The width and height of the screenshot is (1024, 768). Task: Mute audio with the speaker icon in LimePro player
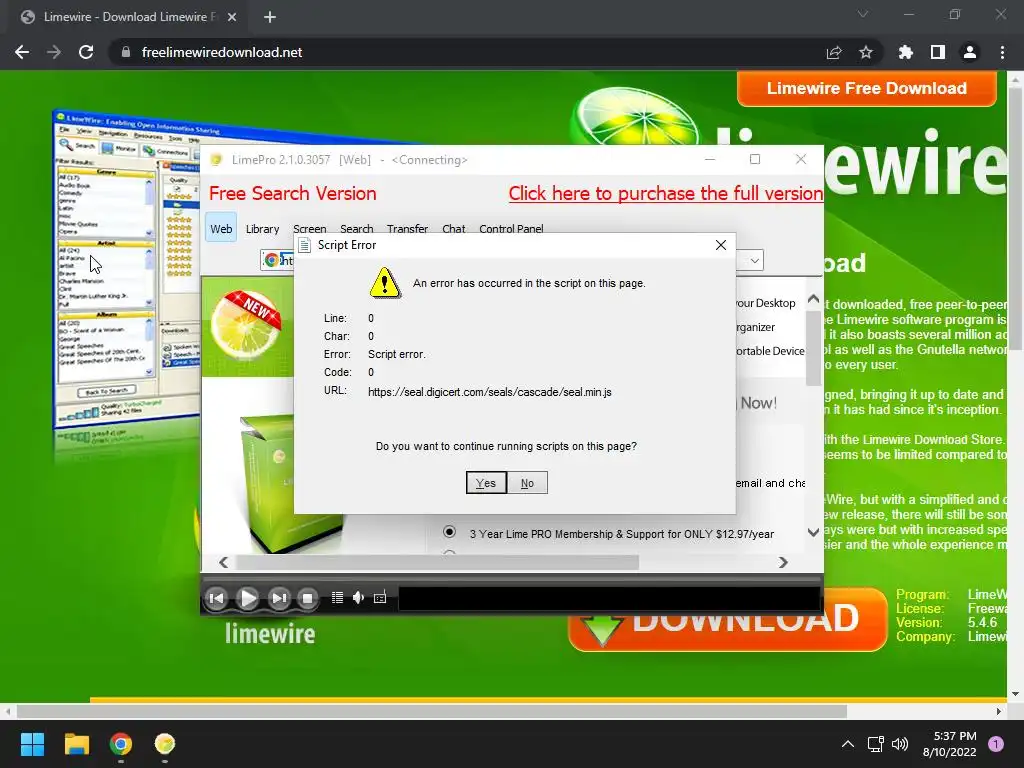359,598
